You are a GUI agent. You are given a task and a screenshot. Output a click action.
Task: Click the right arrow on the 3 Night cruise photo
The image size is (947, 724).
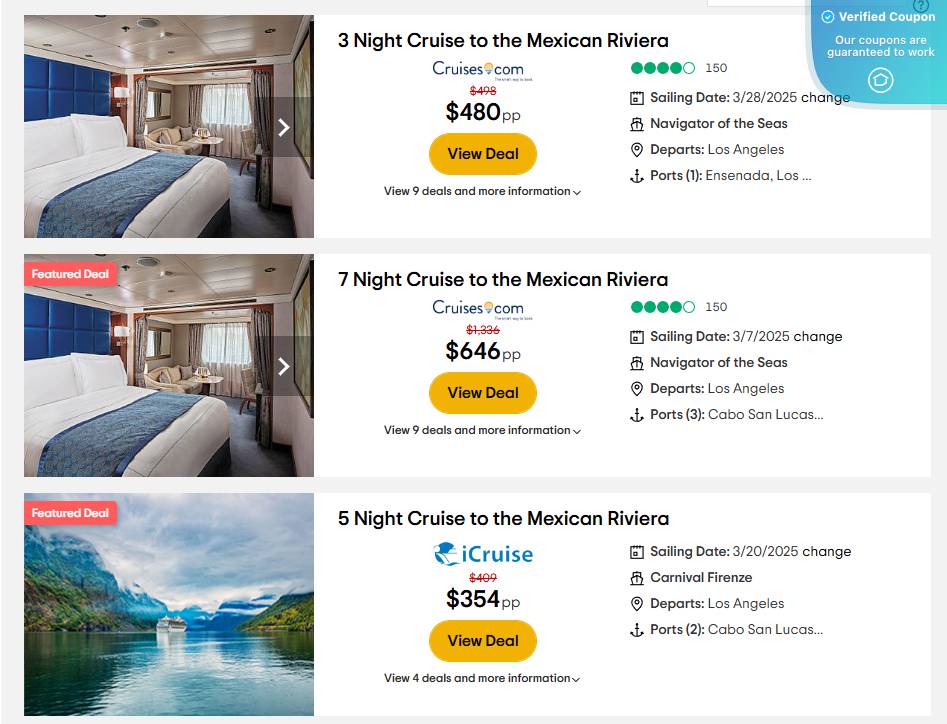pyautogui.click(x=283, y=127)
